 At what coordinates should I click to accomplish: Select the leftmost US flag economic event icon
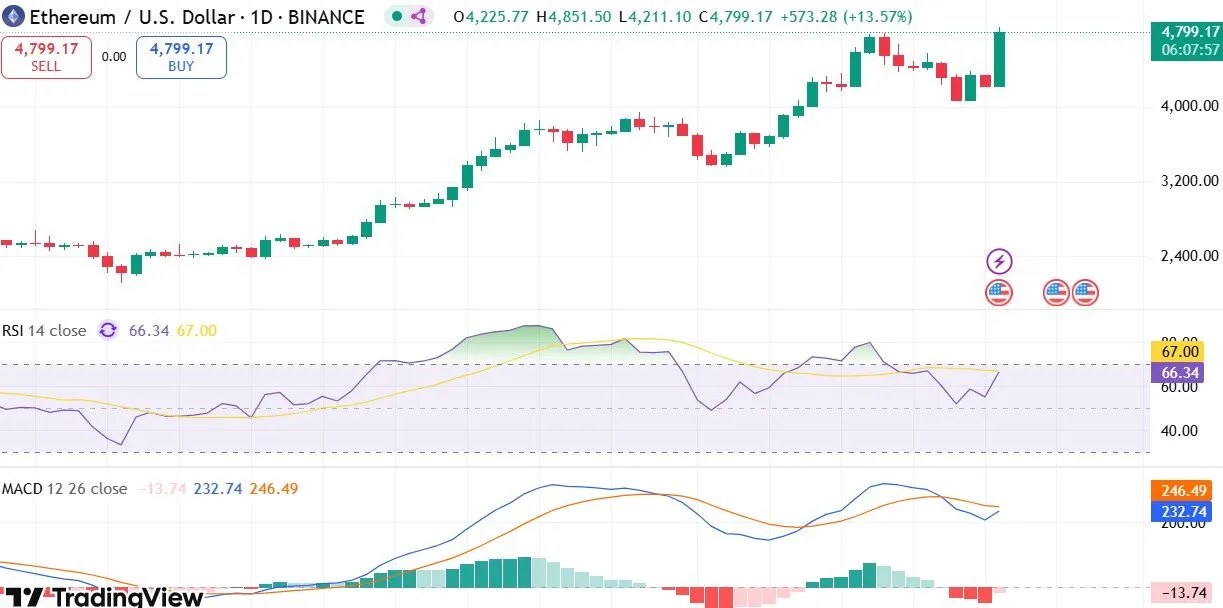point(998,292)
